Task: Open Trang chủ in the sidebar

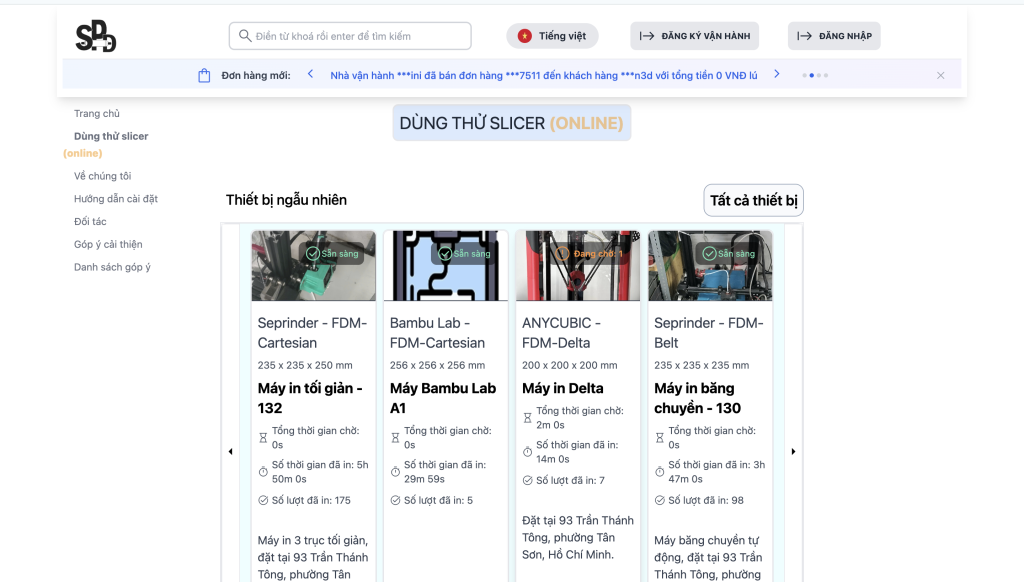Action: pyautogui.click(x=97, y=114)
